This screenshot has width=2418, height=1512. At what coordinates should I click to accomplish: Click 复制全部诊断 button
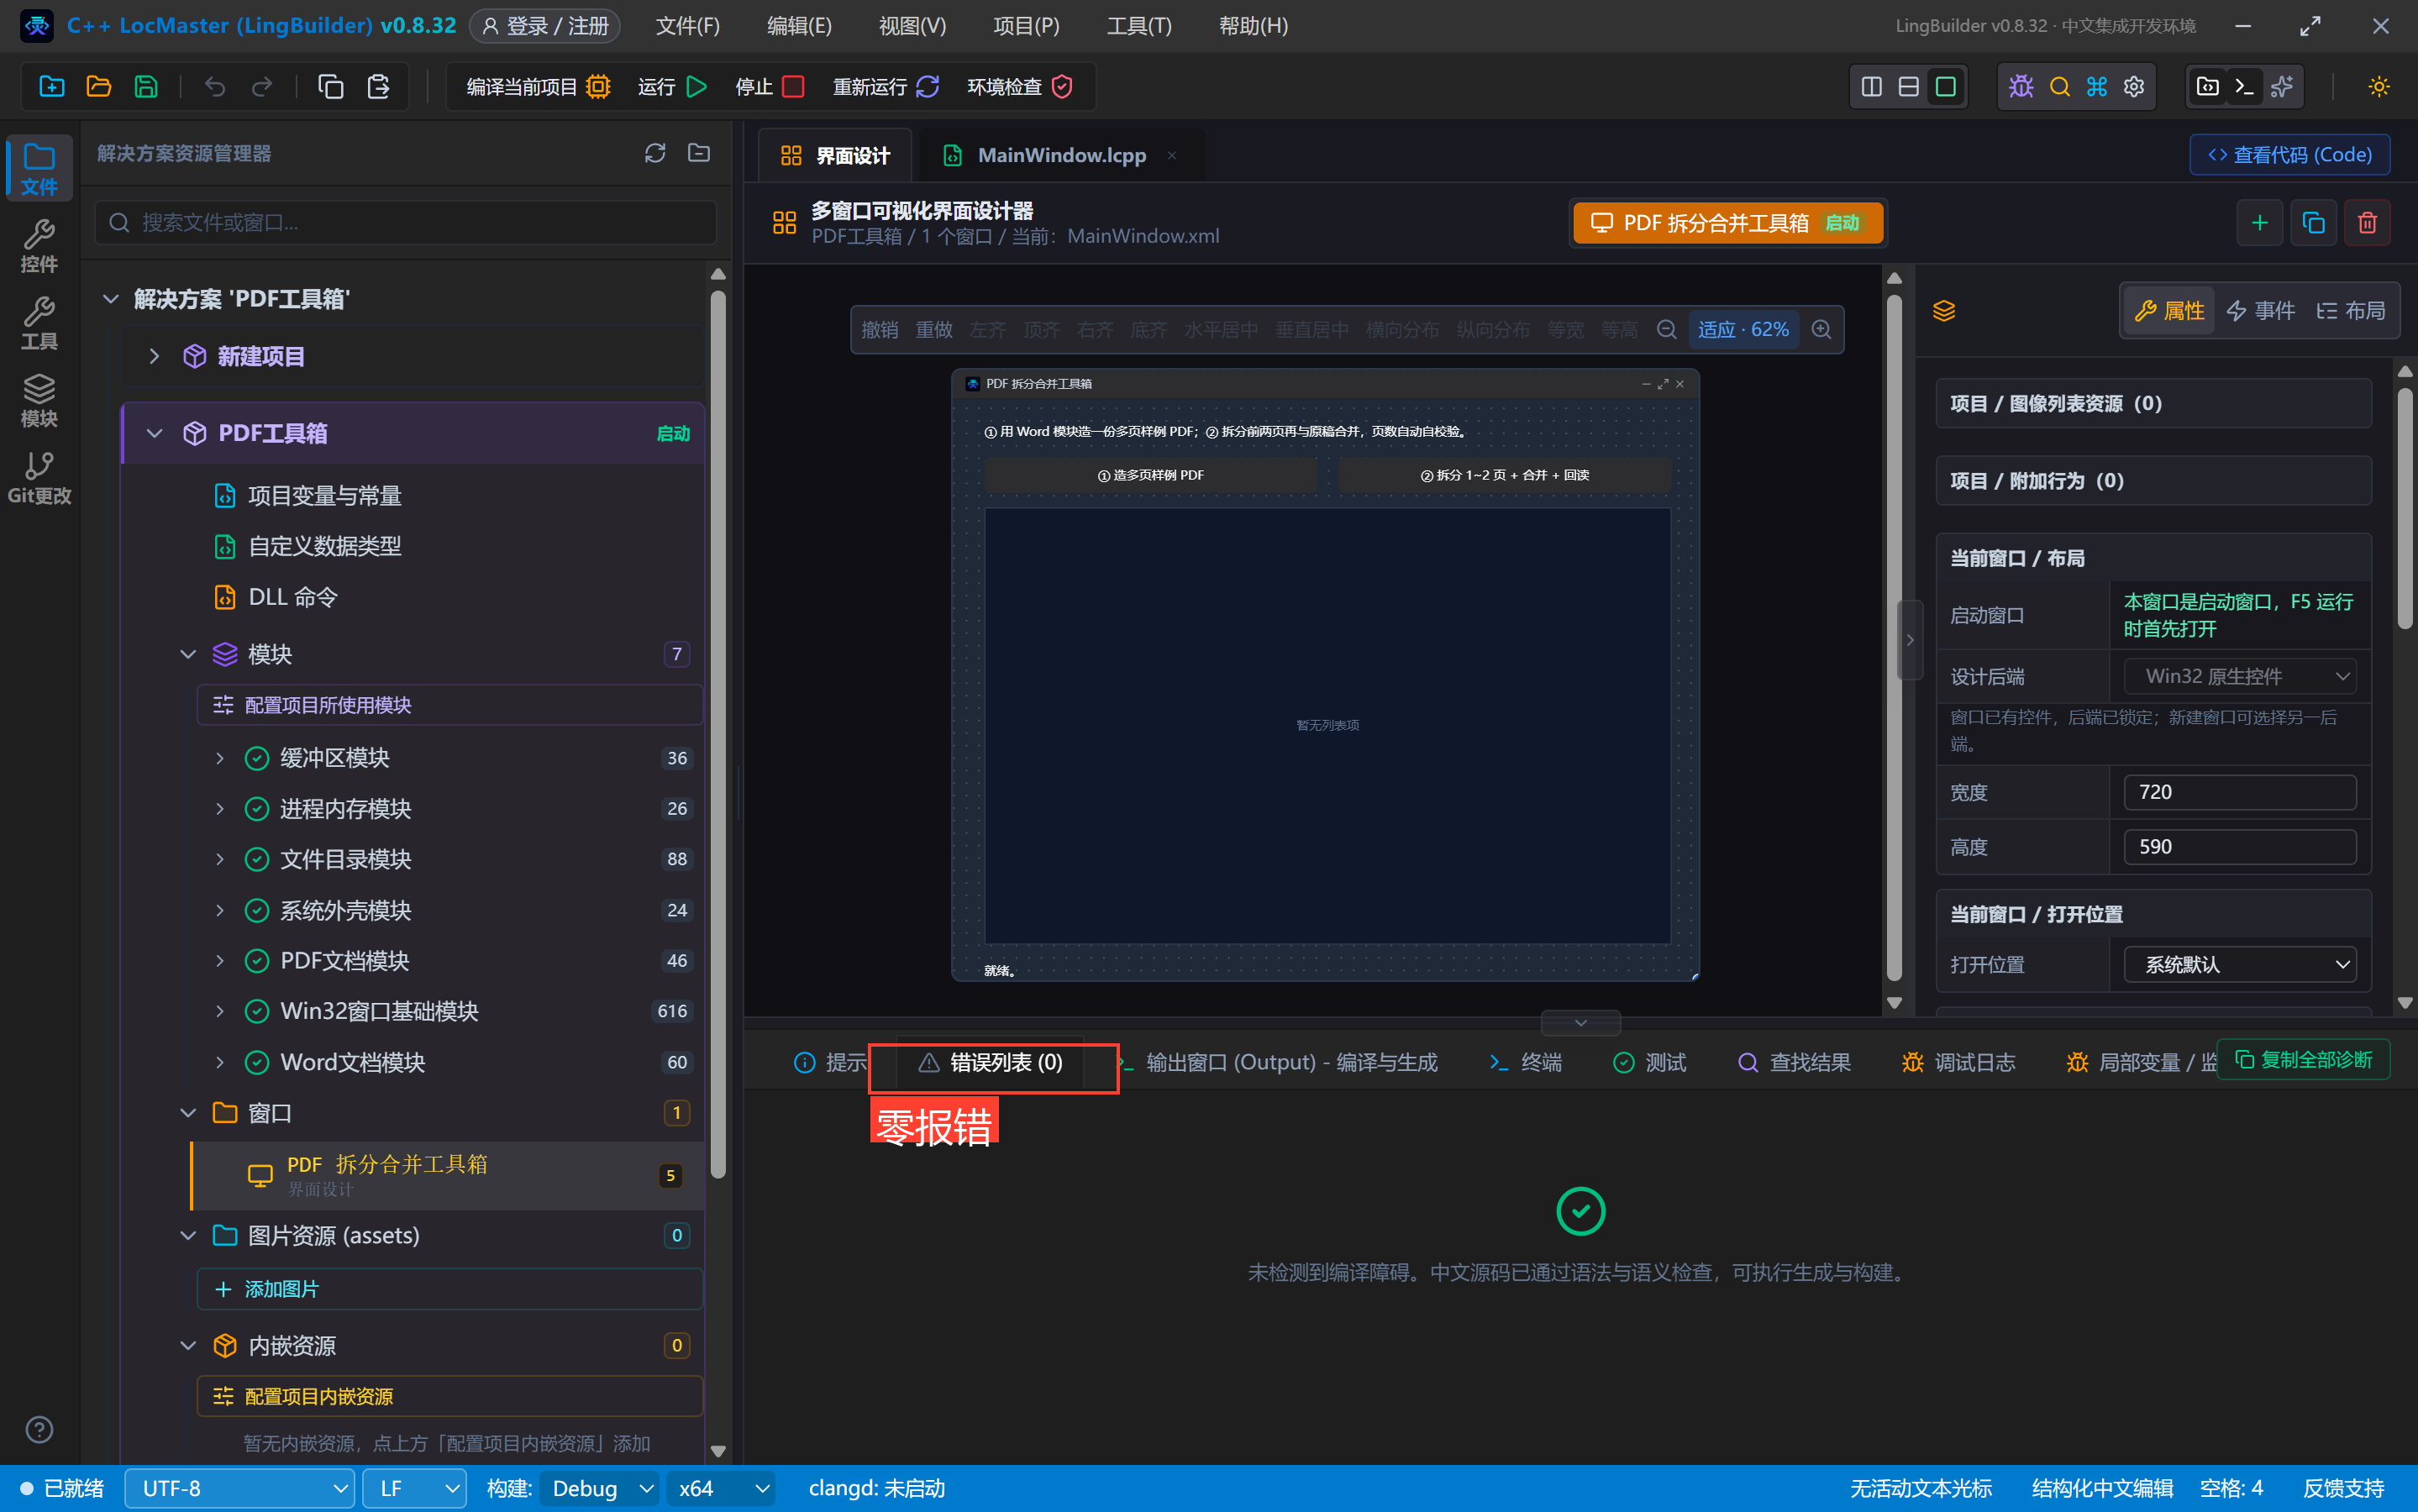(x=2303, y=1059)
